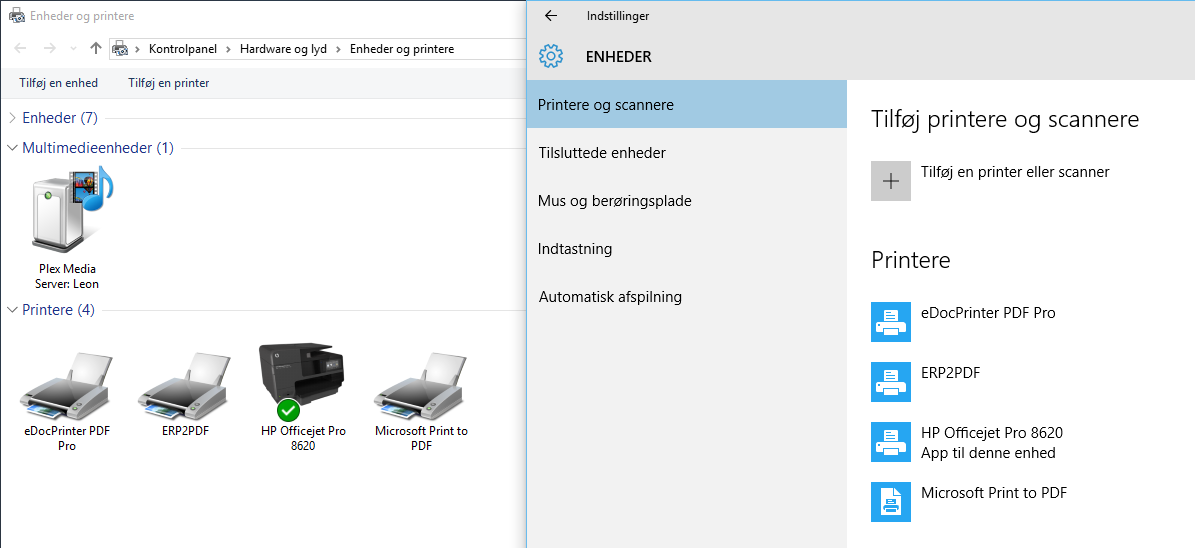Select the ERP2PDF printer icon in Control Panel

(x=184, y=386)
